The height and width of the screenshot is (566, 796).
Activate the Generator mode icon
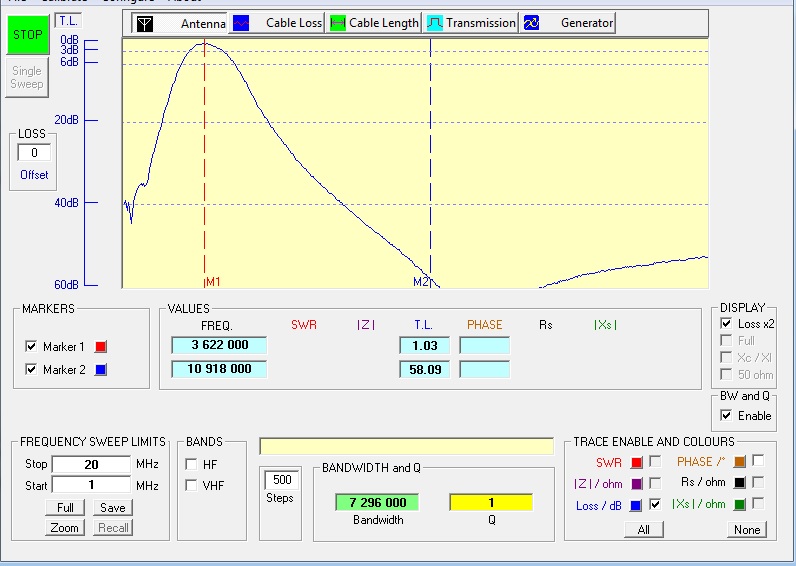531,23
